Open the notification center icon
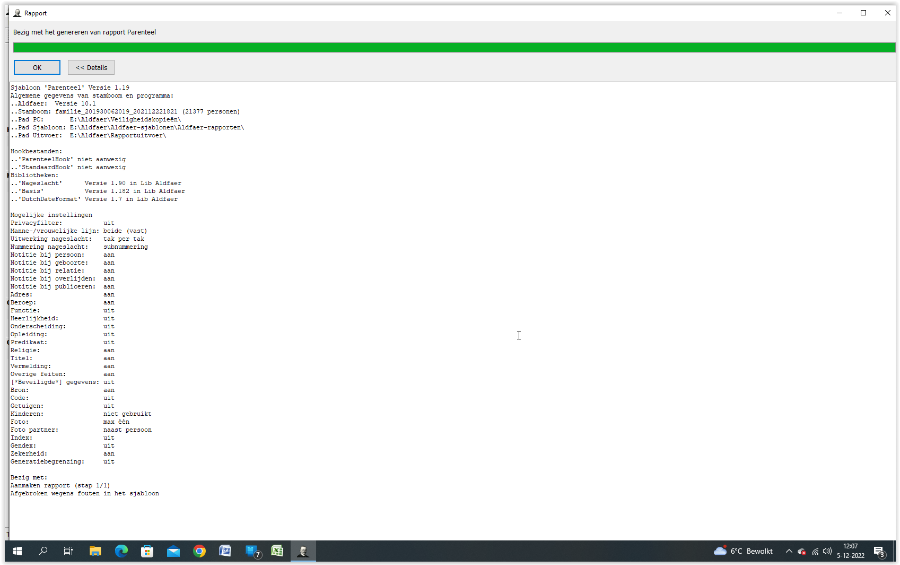Viewport: 900px width, 565px height. tap(879, 551)
